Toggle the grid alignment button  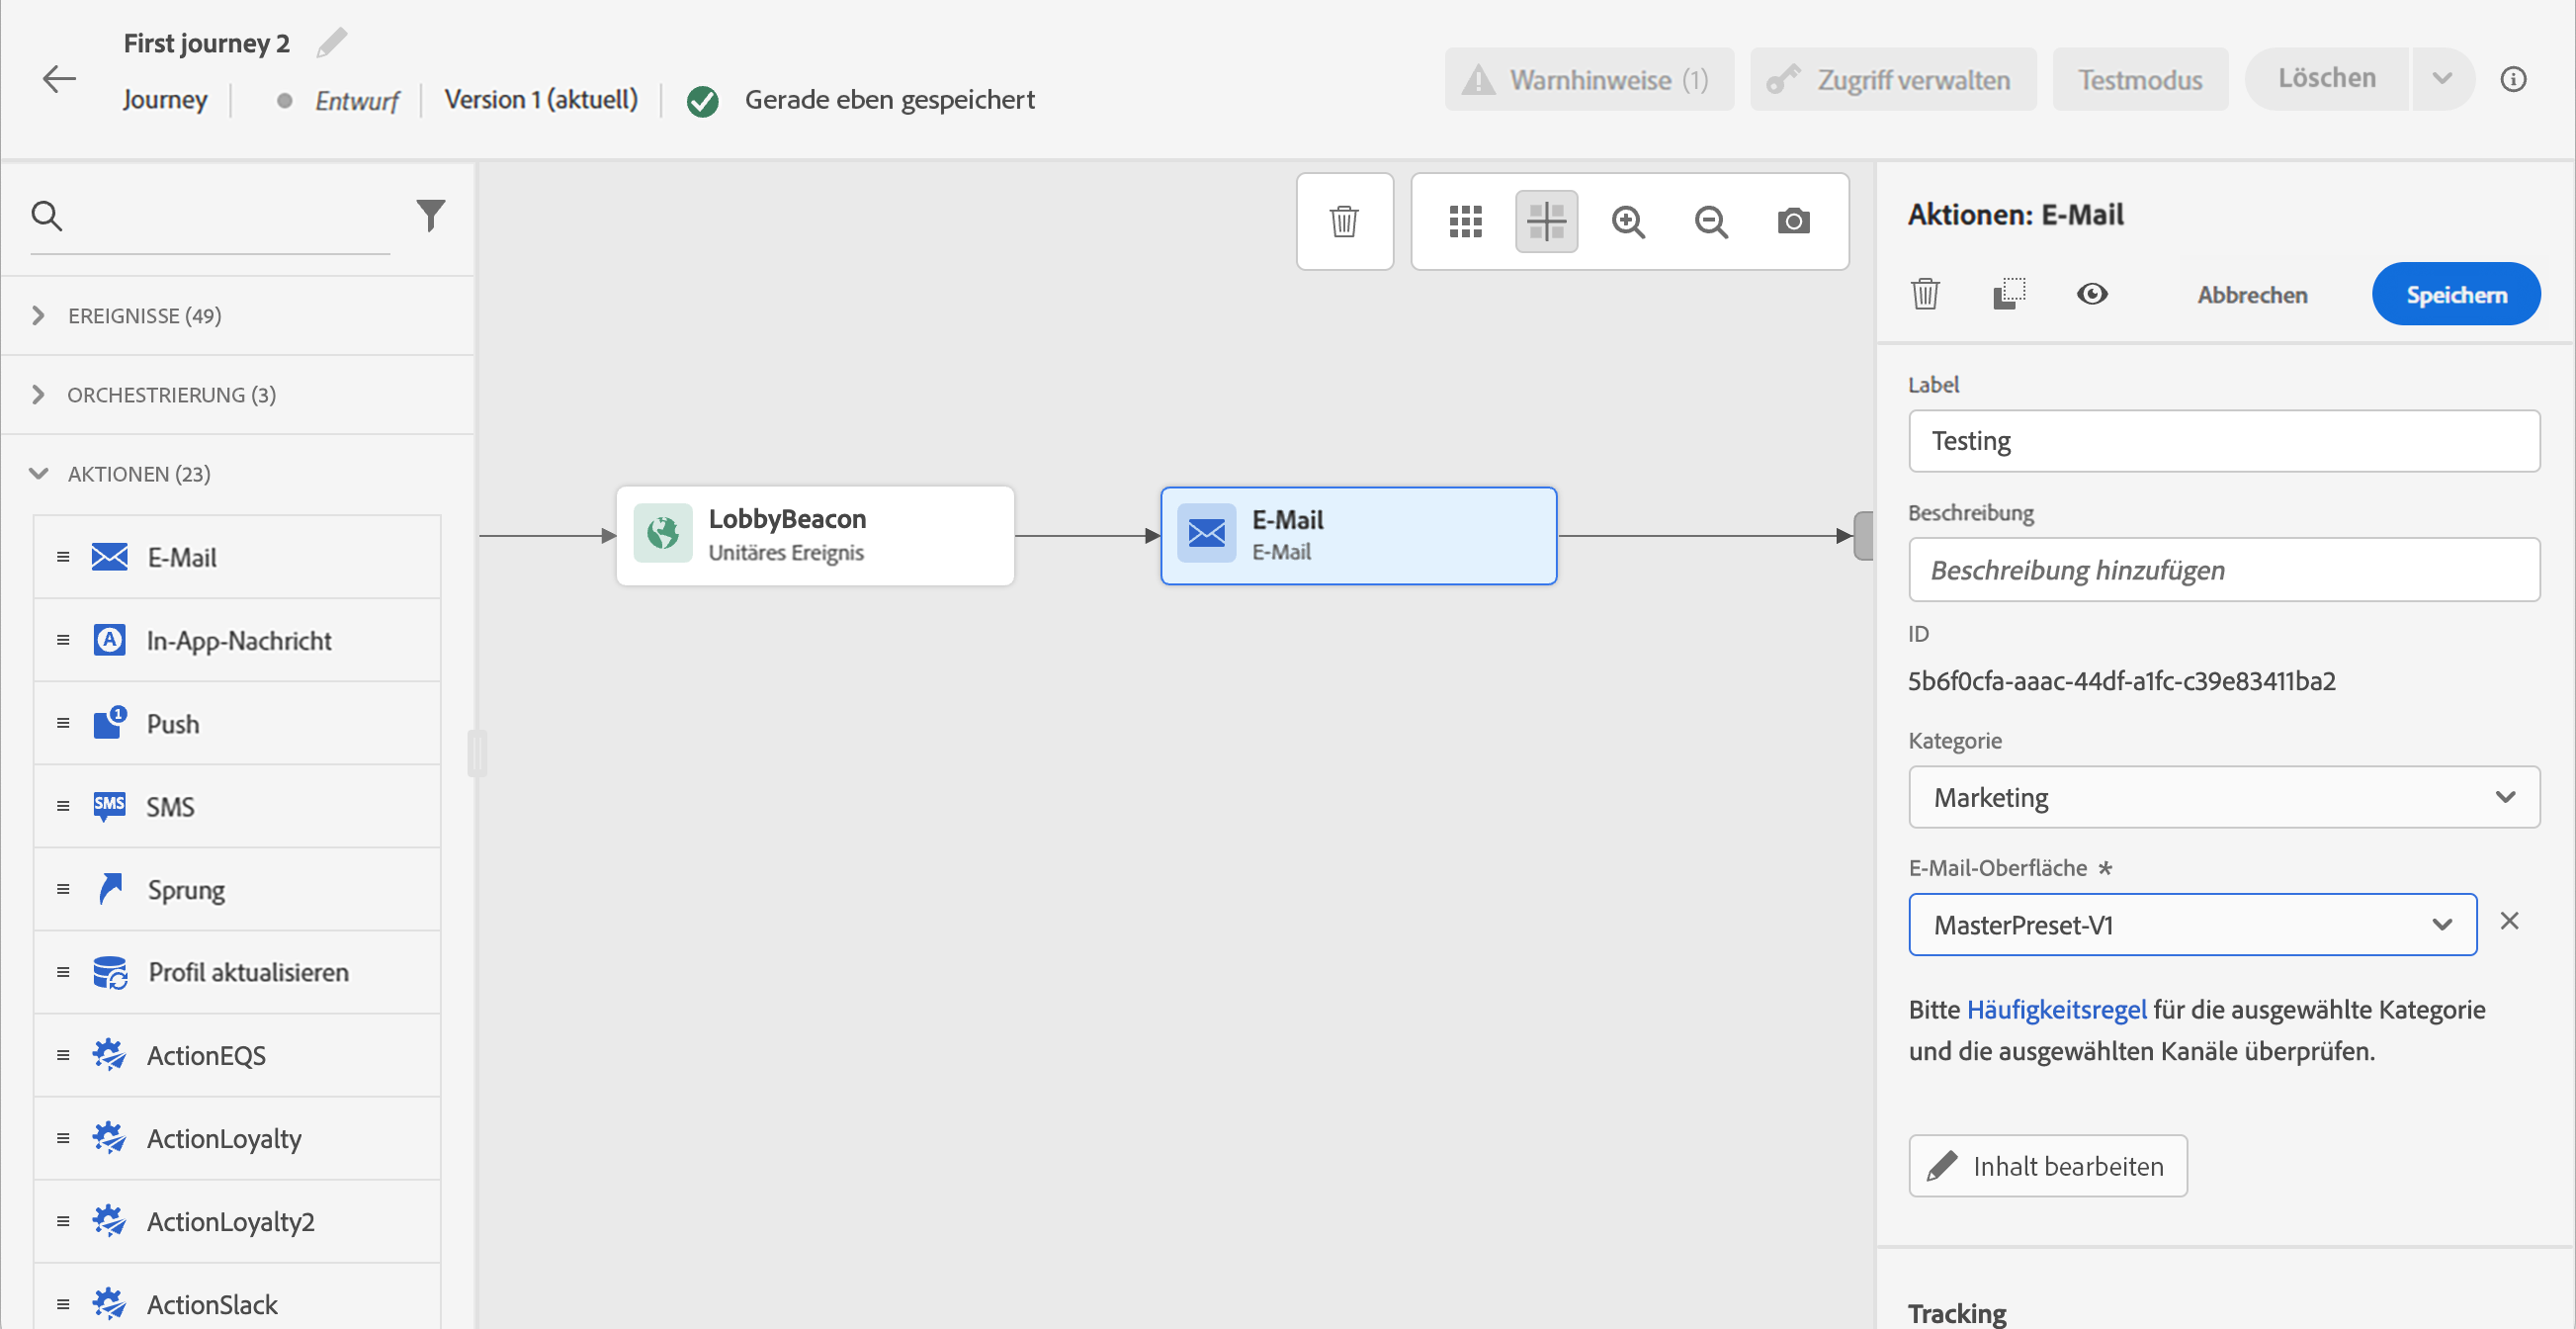tap(1546, 221)
